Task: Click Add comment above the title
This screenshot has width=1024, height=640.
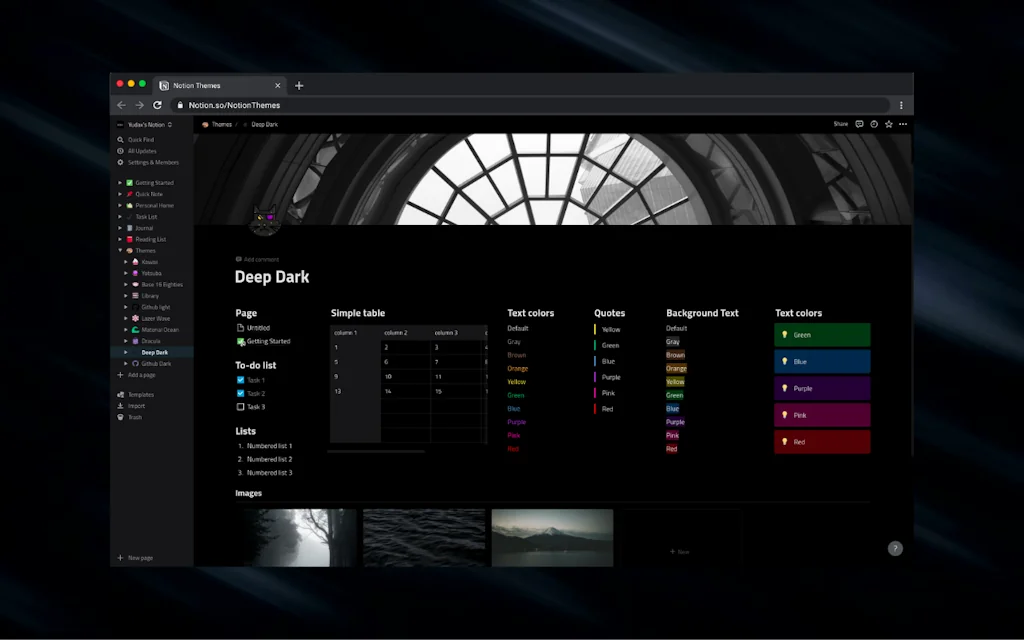Action: (258, 259)
